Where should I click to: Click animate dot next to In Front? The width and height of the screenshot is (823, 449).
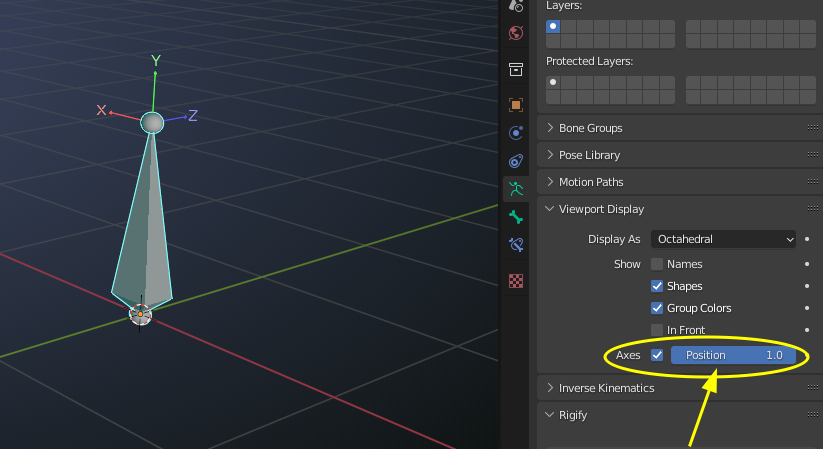click(x=807, y=330)
